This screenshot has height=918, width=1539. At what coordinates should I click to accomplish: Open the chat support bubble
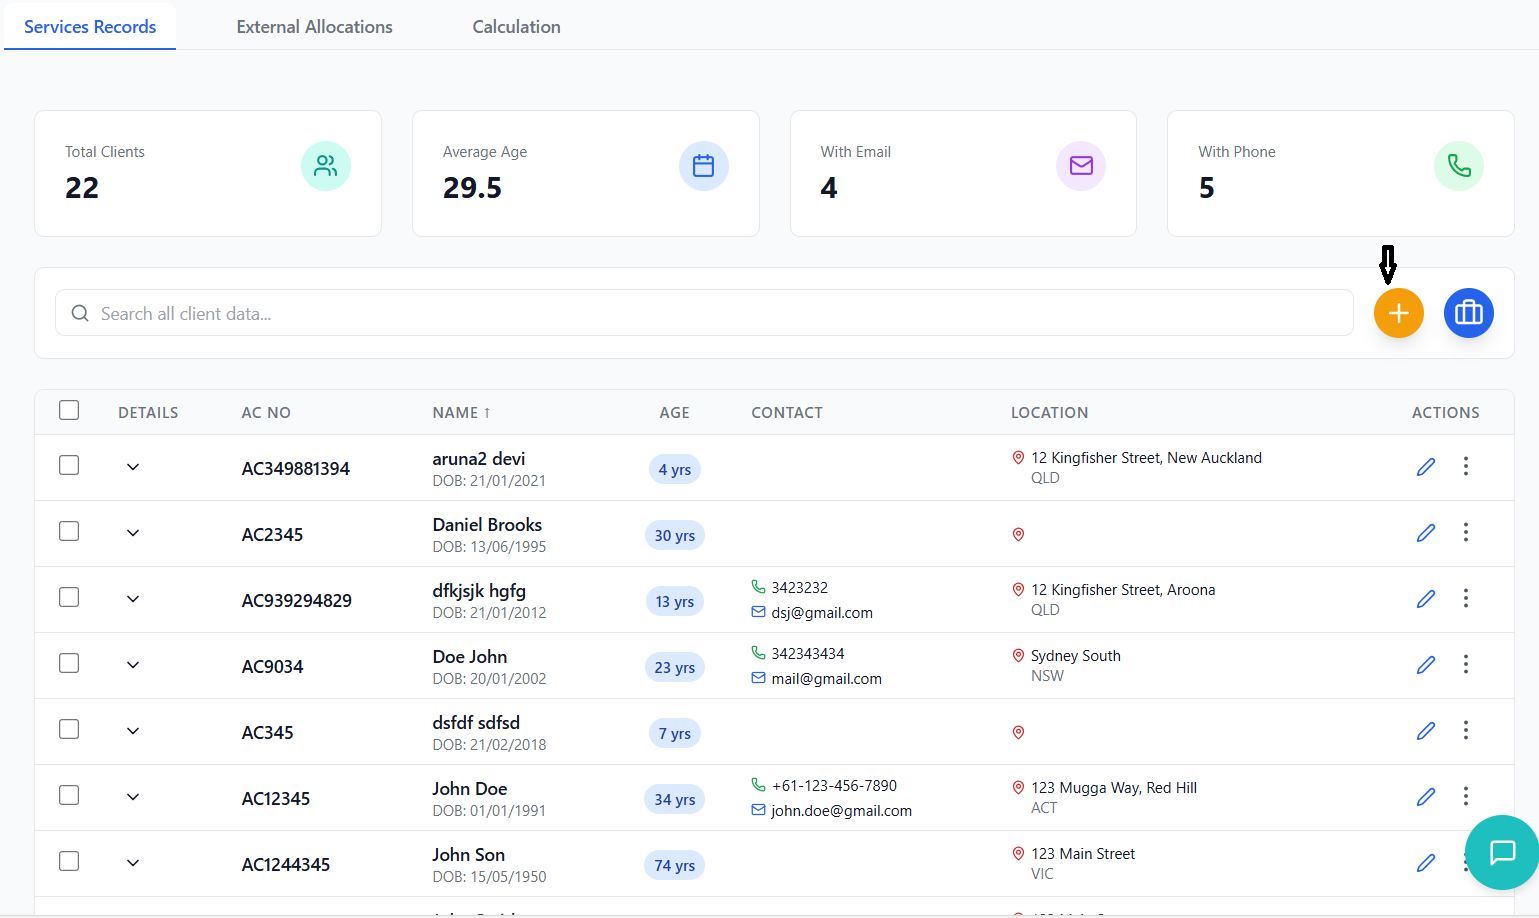coord(1502,852)
